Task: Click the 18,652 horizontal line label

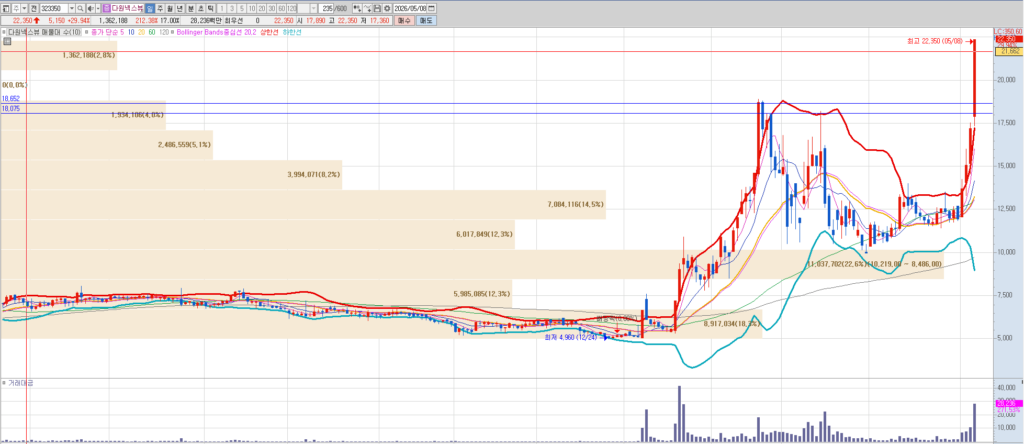Action: point(10,98)
